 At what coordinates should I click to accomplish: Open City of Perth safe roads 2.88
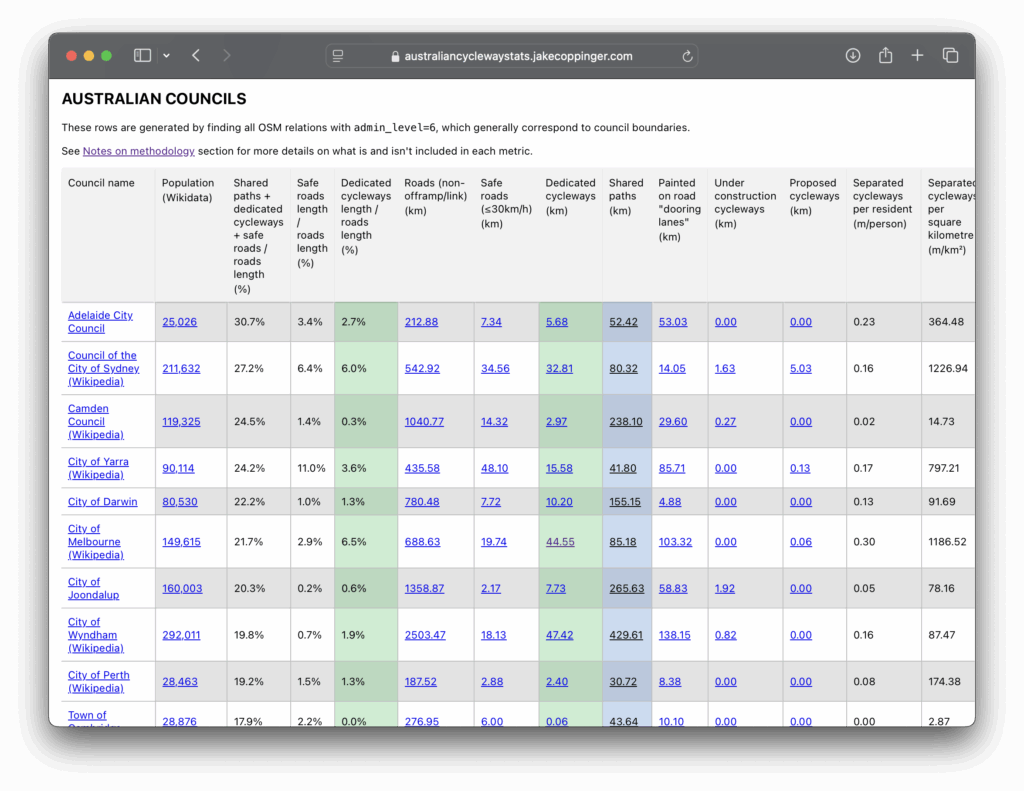[x=491, y=682]
